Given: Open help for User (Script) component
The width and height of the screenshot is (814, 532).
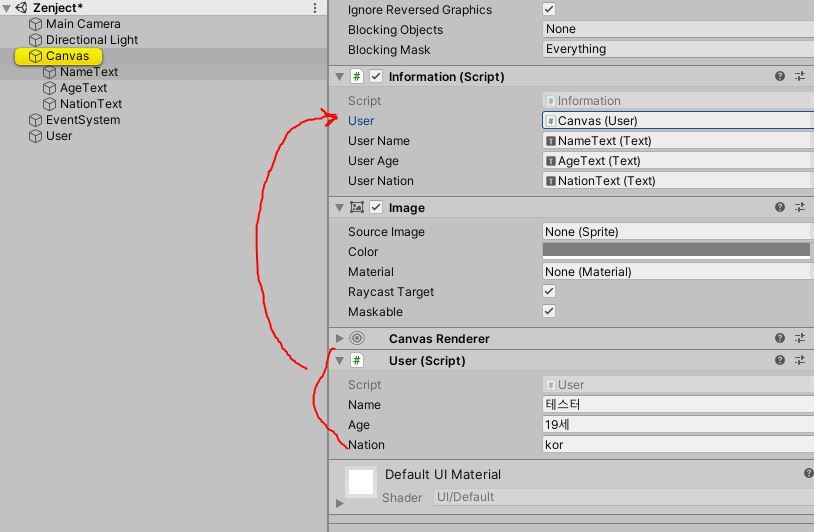Looking at the screenshot, I should coord(780,360).
